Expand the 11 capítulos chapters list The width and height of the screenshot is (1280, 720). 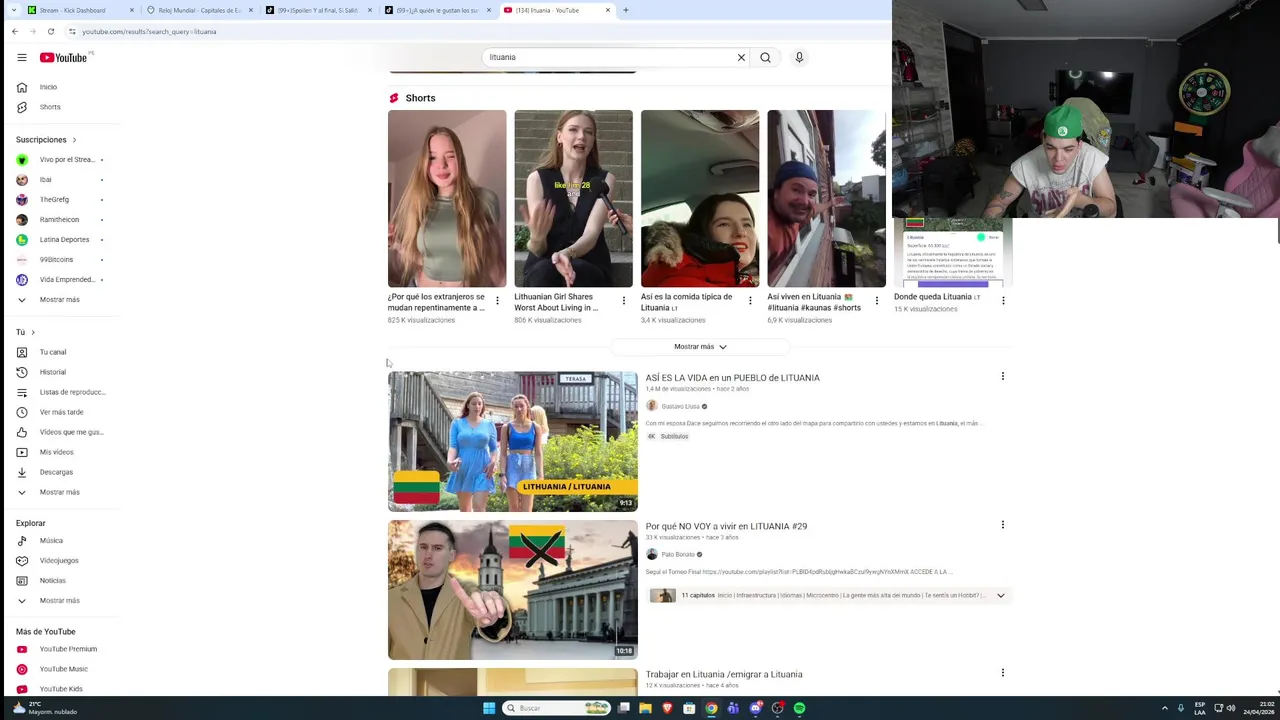pyautogui.click(x=1000, y=595)
